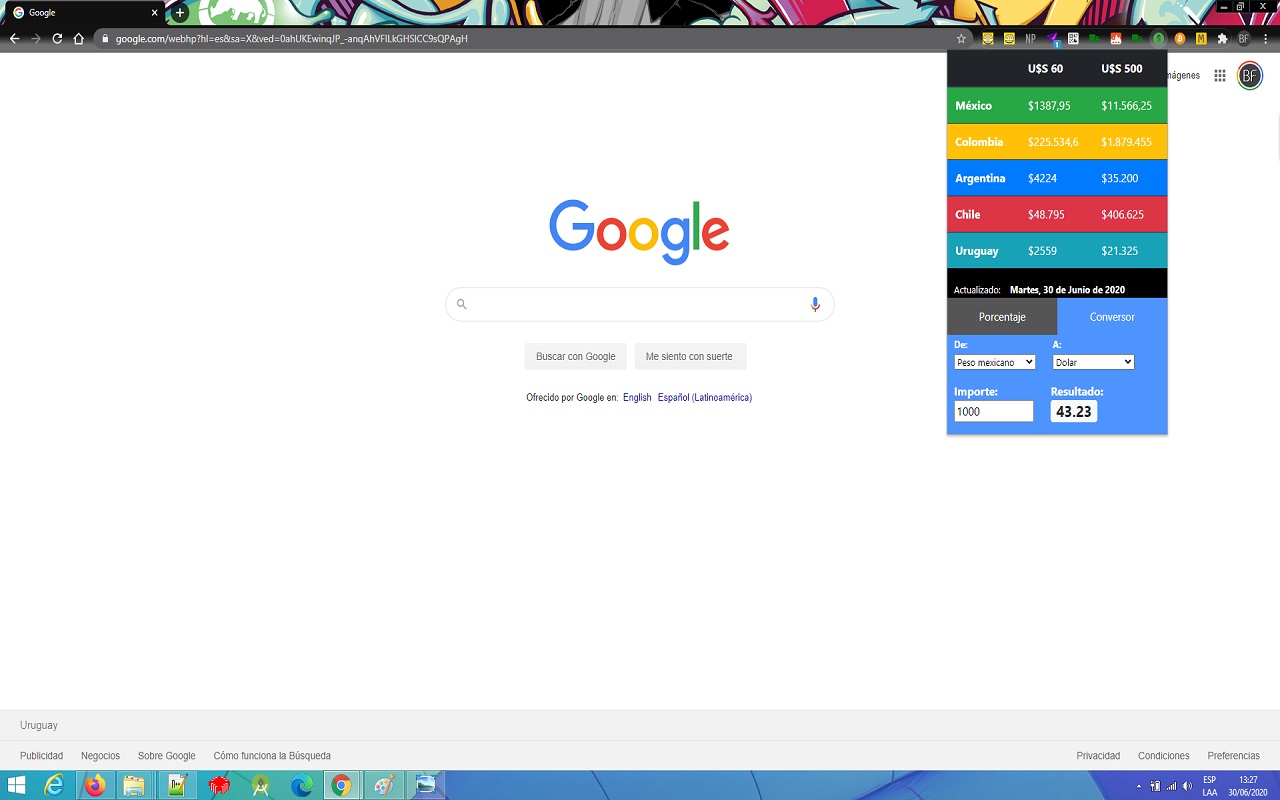This screenshot has height=800, width=1280.
Task: Click México value $1387,95
Action: pos(1049,106)
